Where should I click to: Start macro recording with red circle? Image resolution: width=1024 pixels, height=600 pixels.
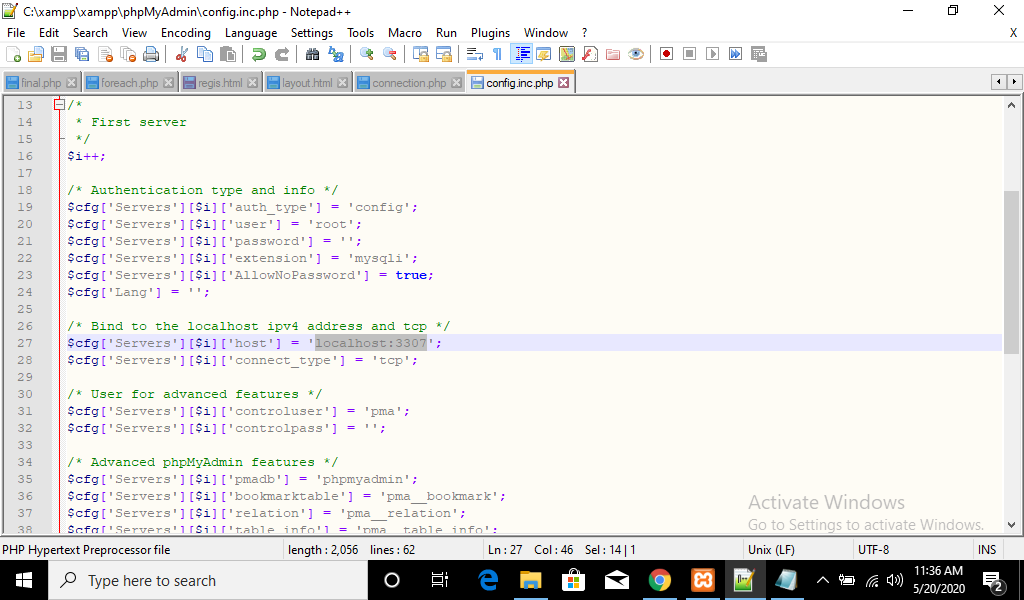666,54
